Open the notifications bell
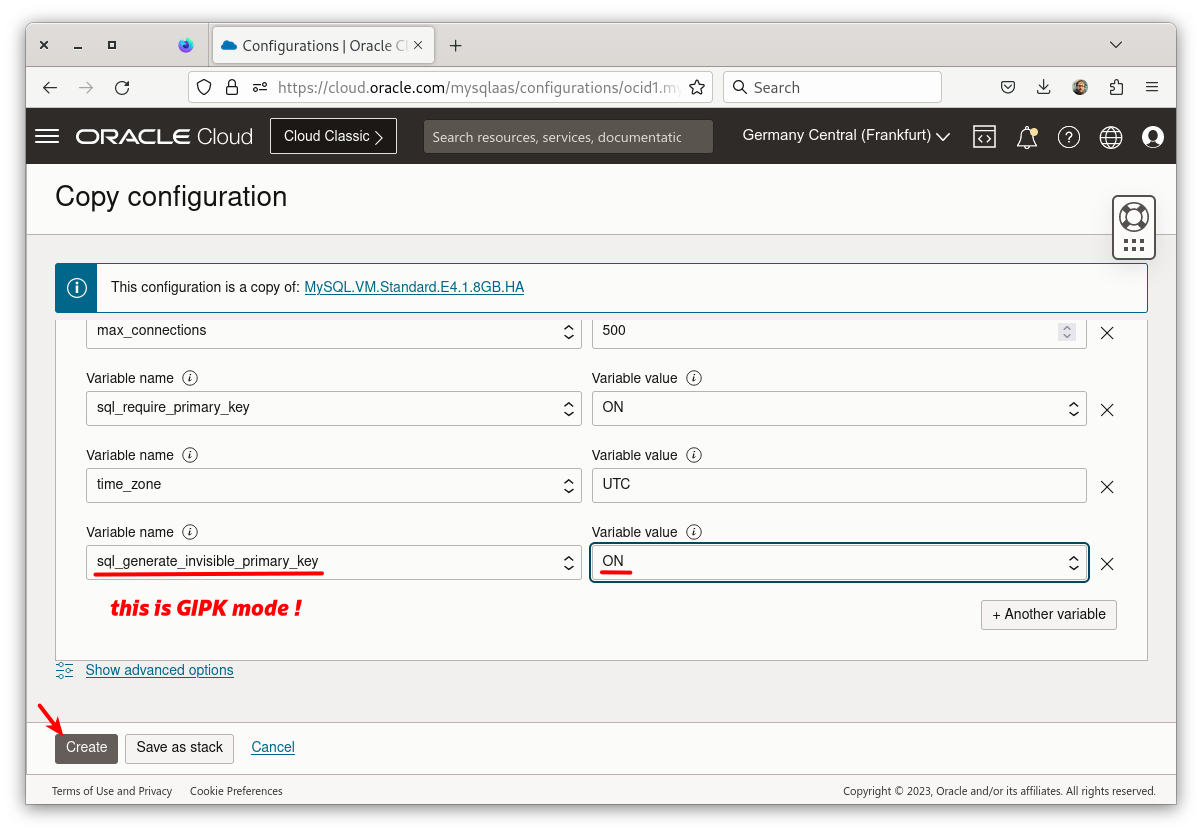1202x833 pixels. pos(1026,136)
